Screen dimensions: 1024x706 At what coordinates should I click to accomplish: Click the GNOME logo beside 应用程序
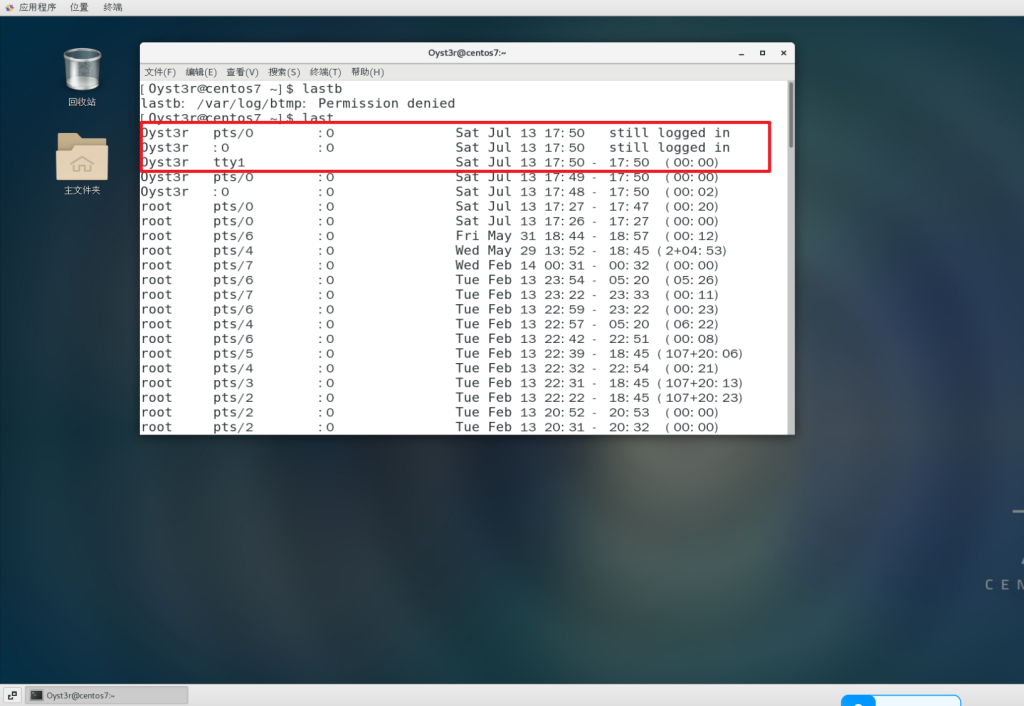point(9,7)
